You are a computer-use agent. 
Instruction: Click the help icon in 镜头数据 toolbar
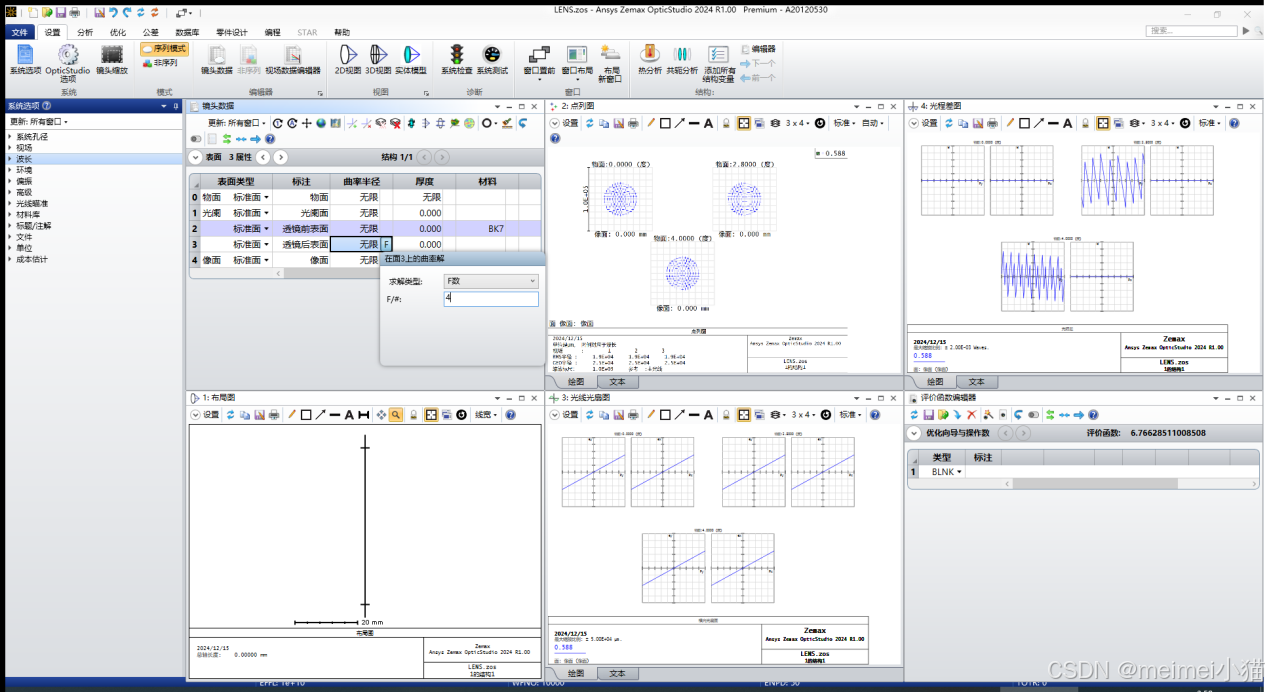[x=269, y=139]
